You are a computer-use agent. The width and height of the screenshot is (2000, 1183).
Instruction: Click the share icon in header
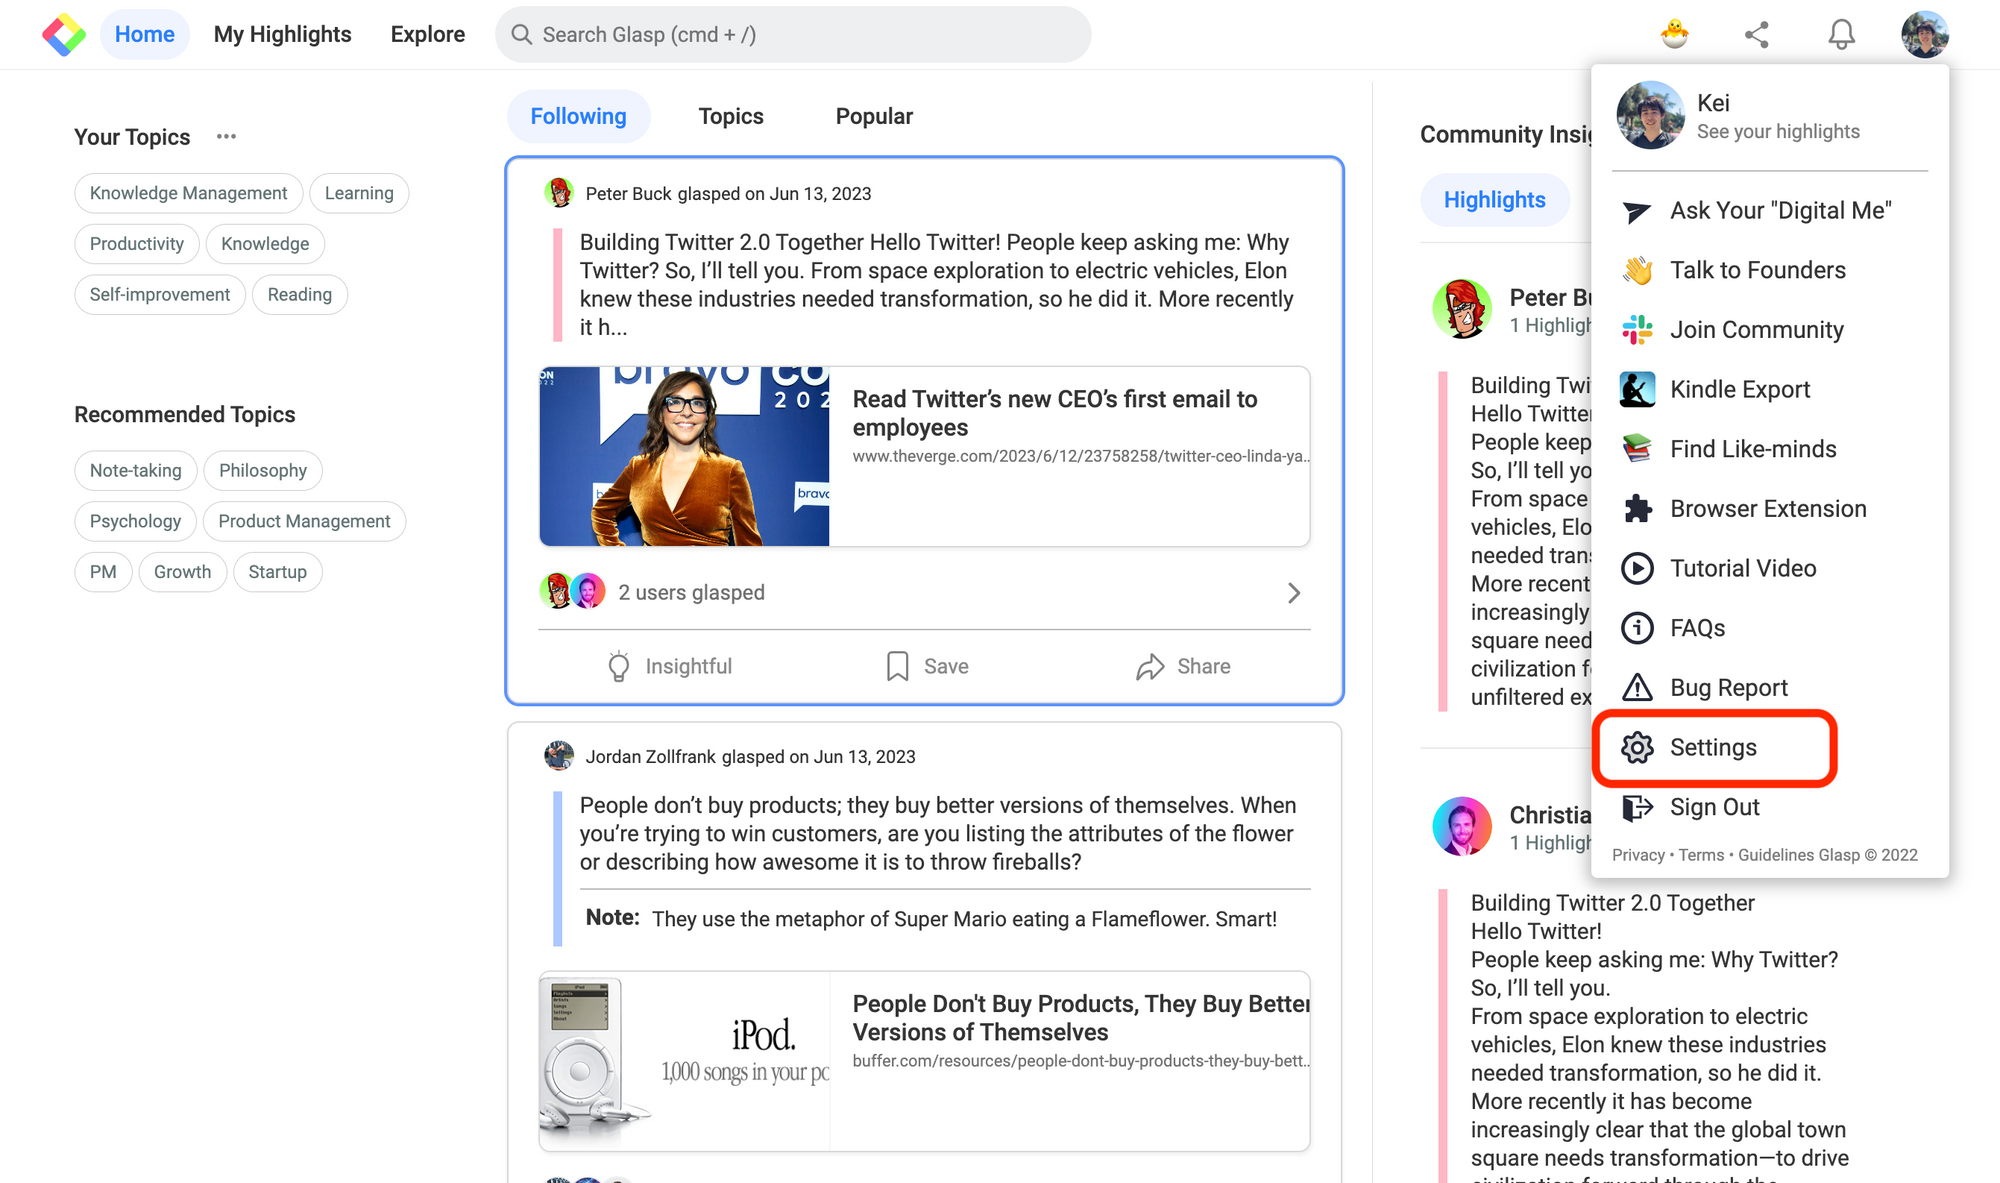point(1757,35)
